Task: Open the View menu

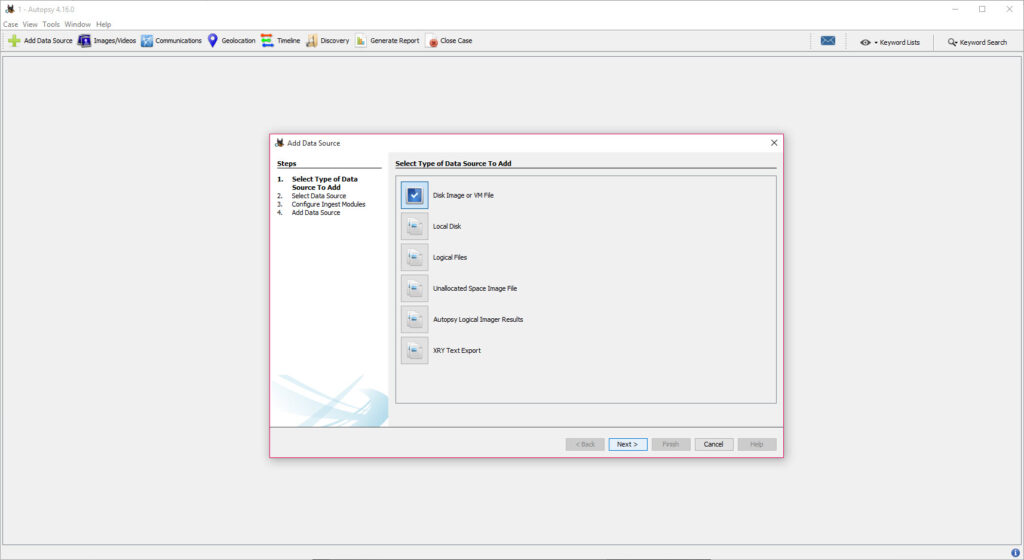Action: point(30,24)
